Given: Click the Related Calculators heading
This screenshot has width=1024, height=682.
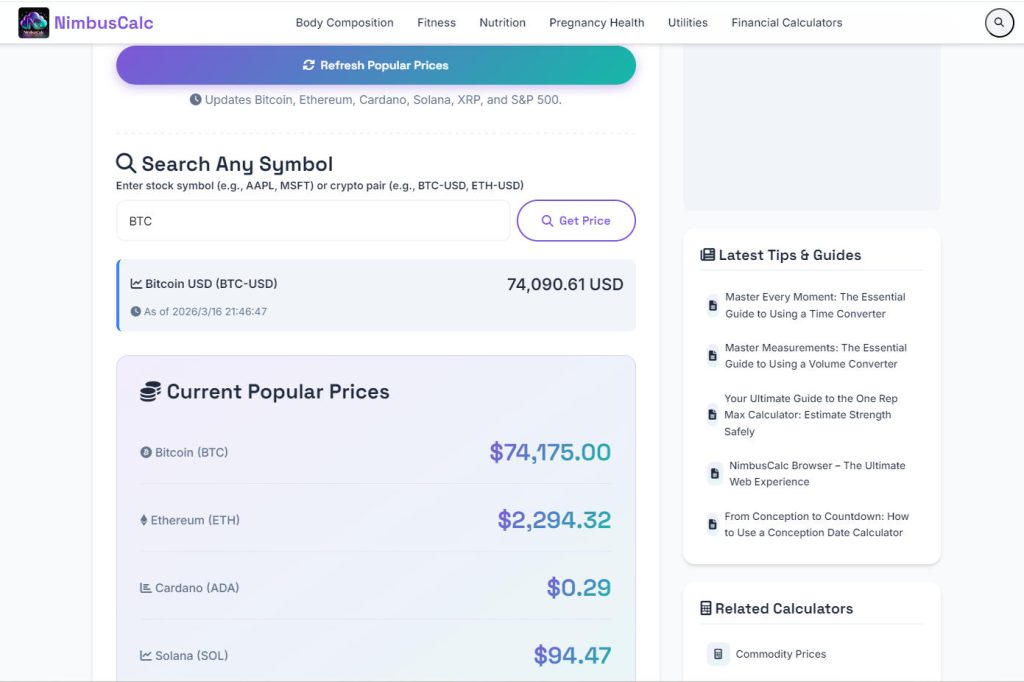Looking at the screenshot, I should 784,608.
